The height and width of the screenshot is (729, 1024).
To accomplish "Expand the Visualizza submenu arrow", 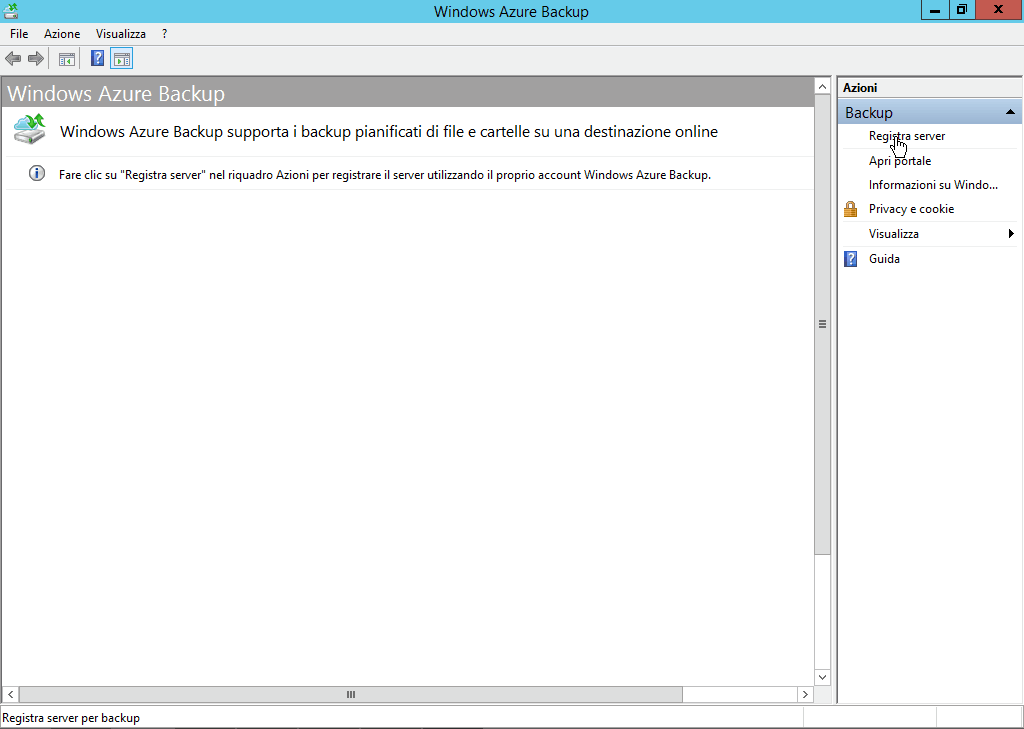I will pyautogui.click(x=1011, y=234).
